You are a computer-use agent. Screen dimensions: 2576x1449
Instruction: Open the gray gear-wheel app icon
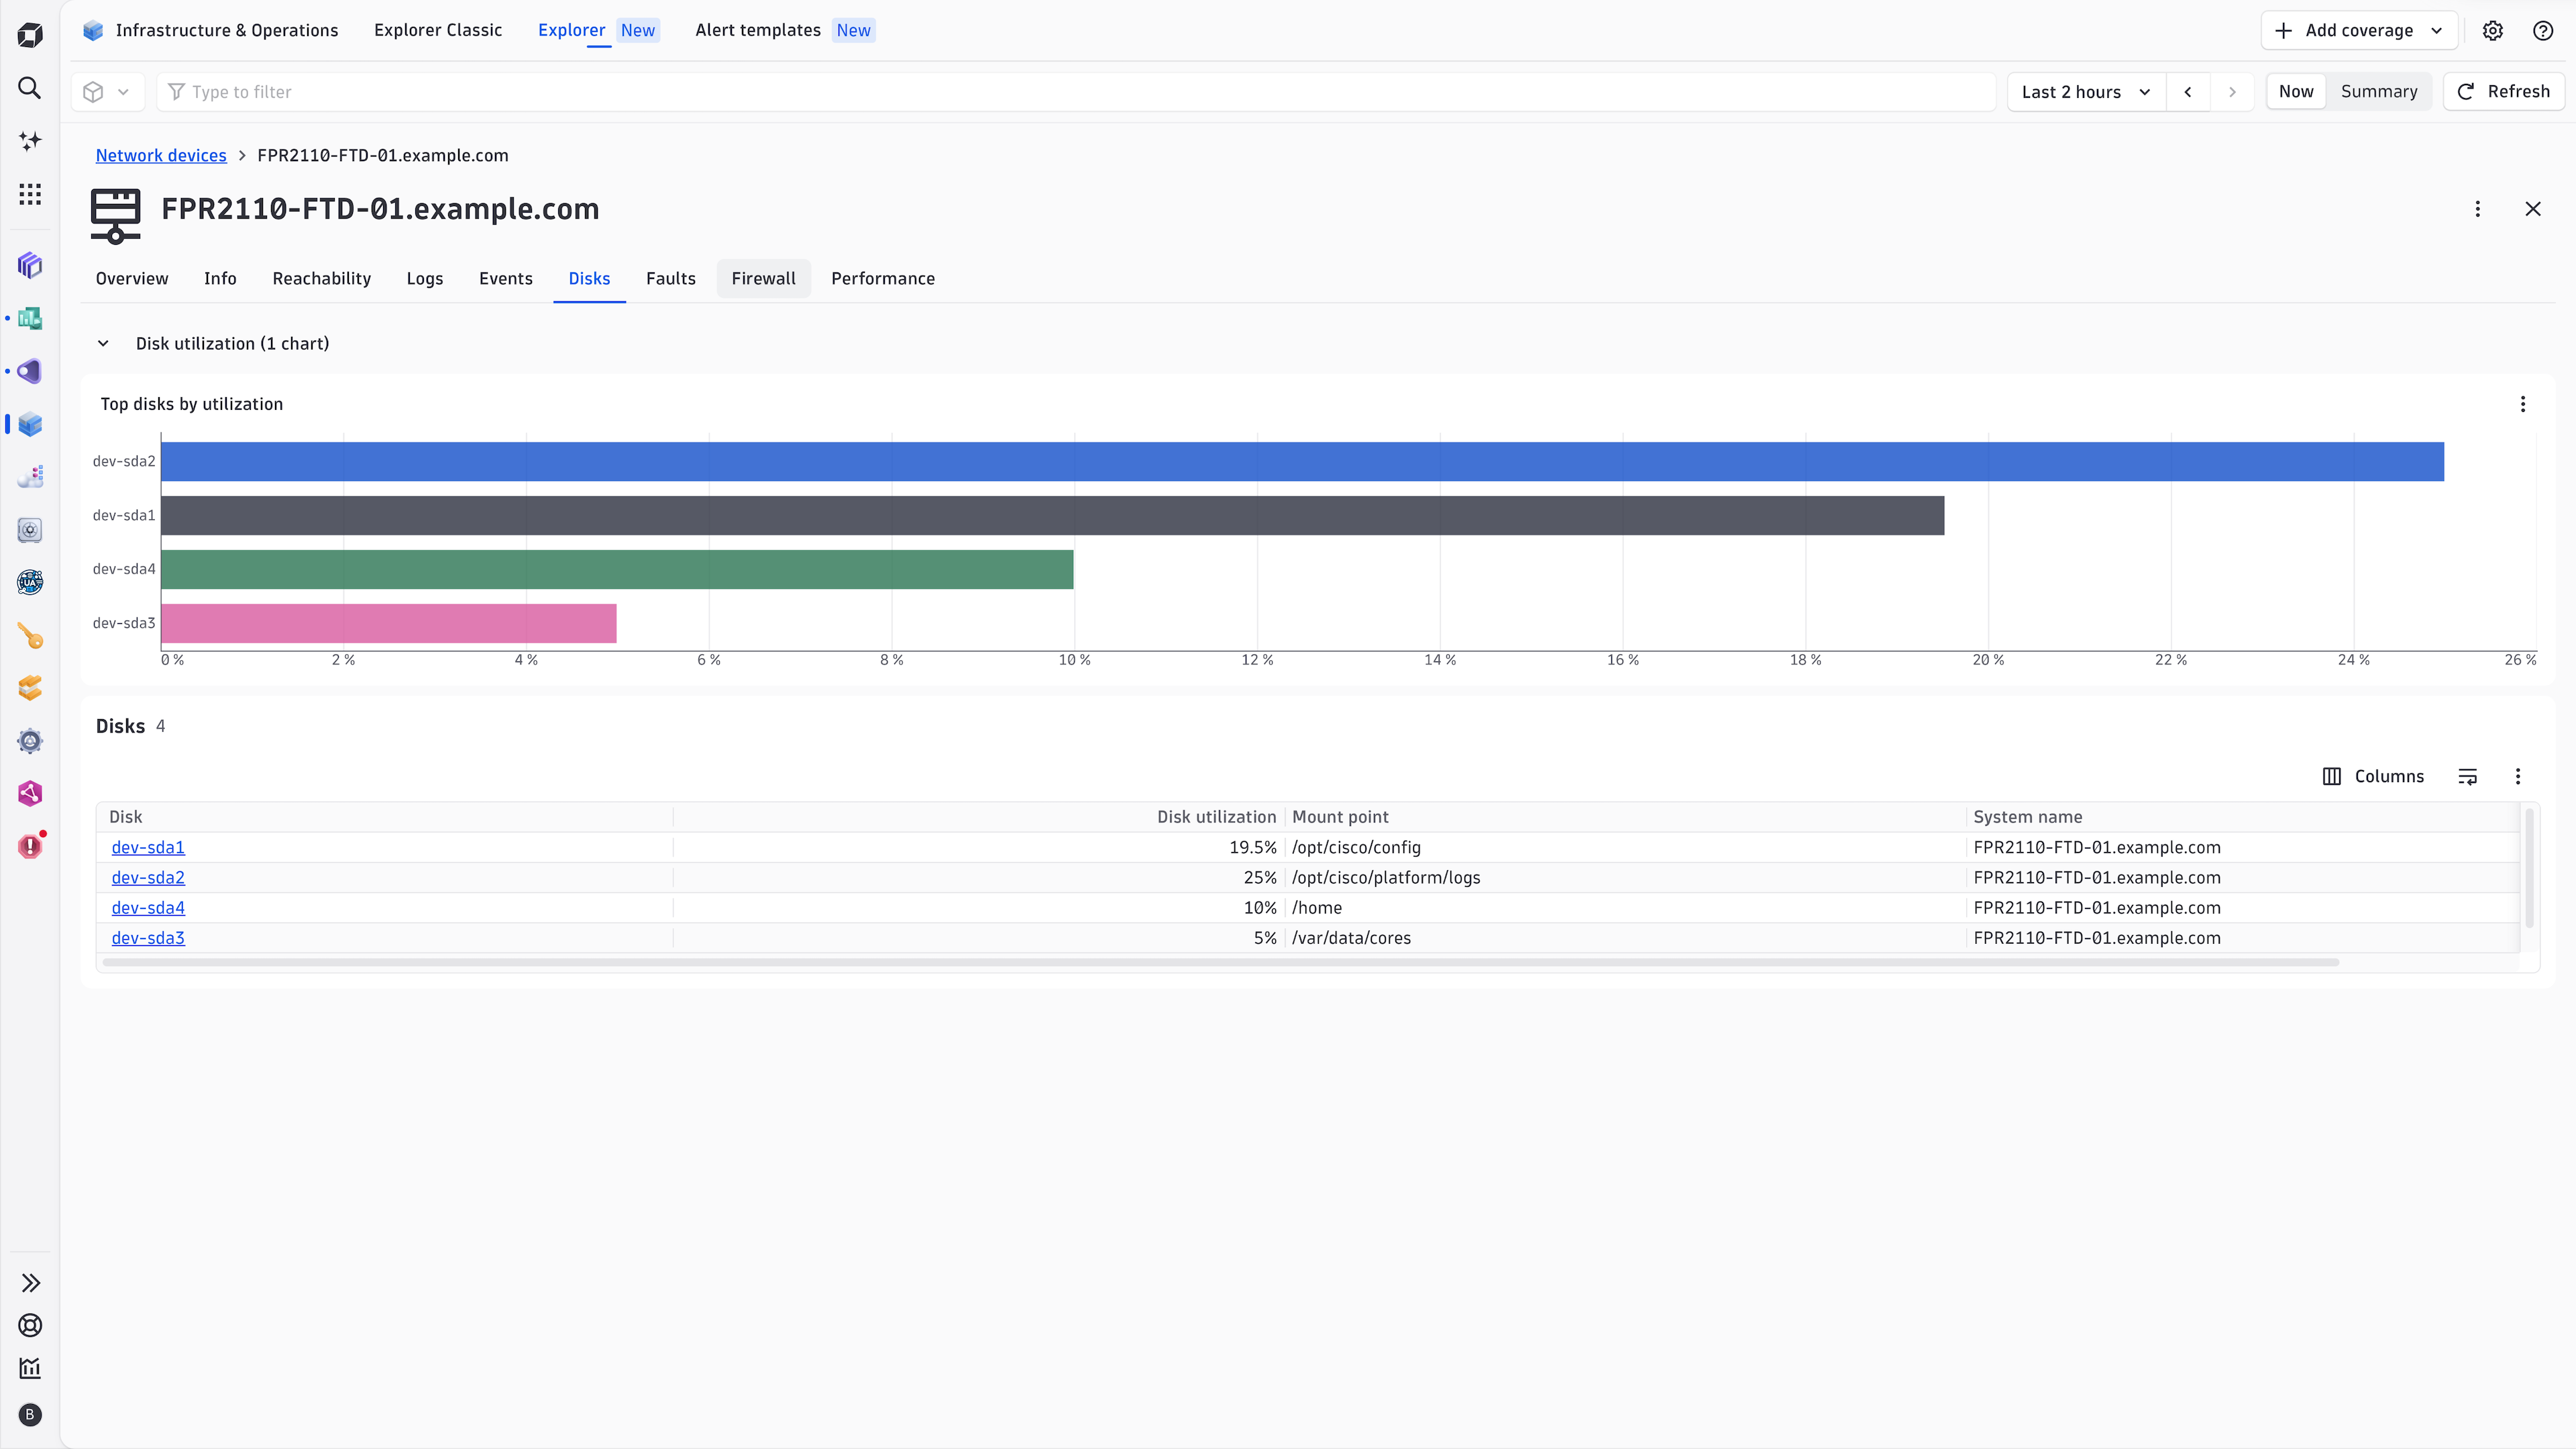pyautogui.click(x=30, y=741)
